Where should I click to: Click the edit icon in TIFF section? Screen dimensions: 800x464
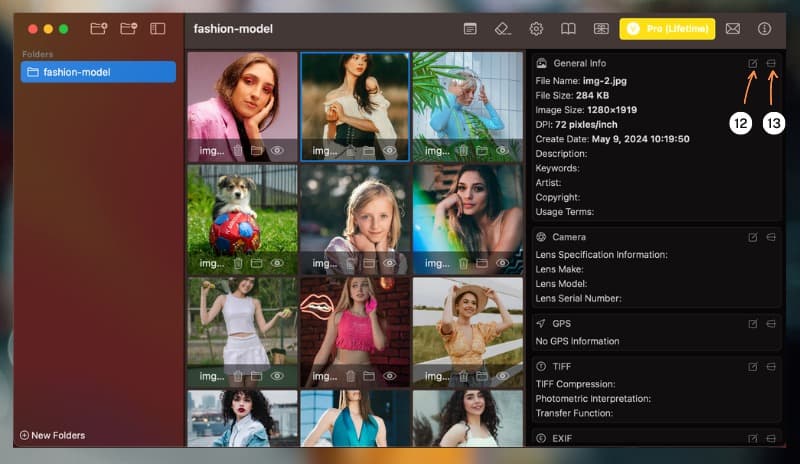(x=753, y=367)
